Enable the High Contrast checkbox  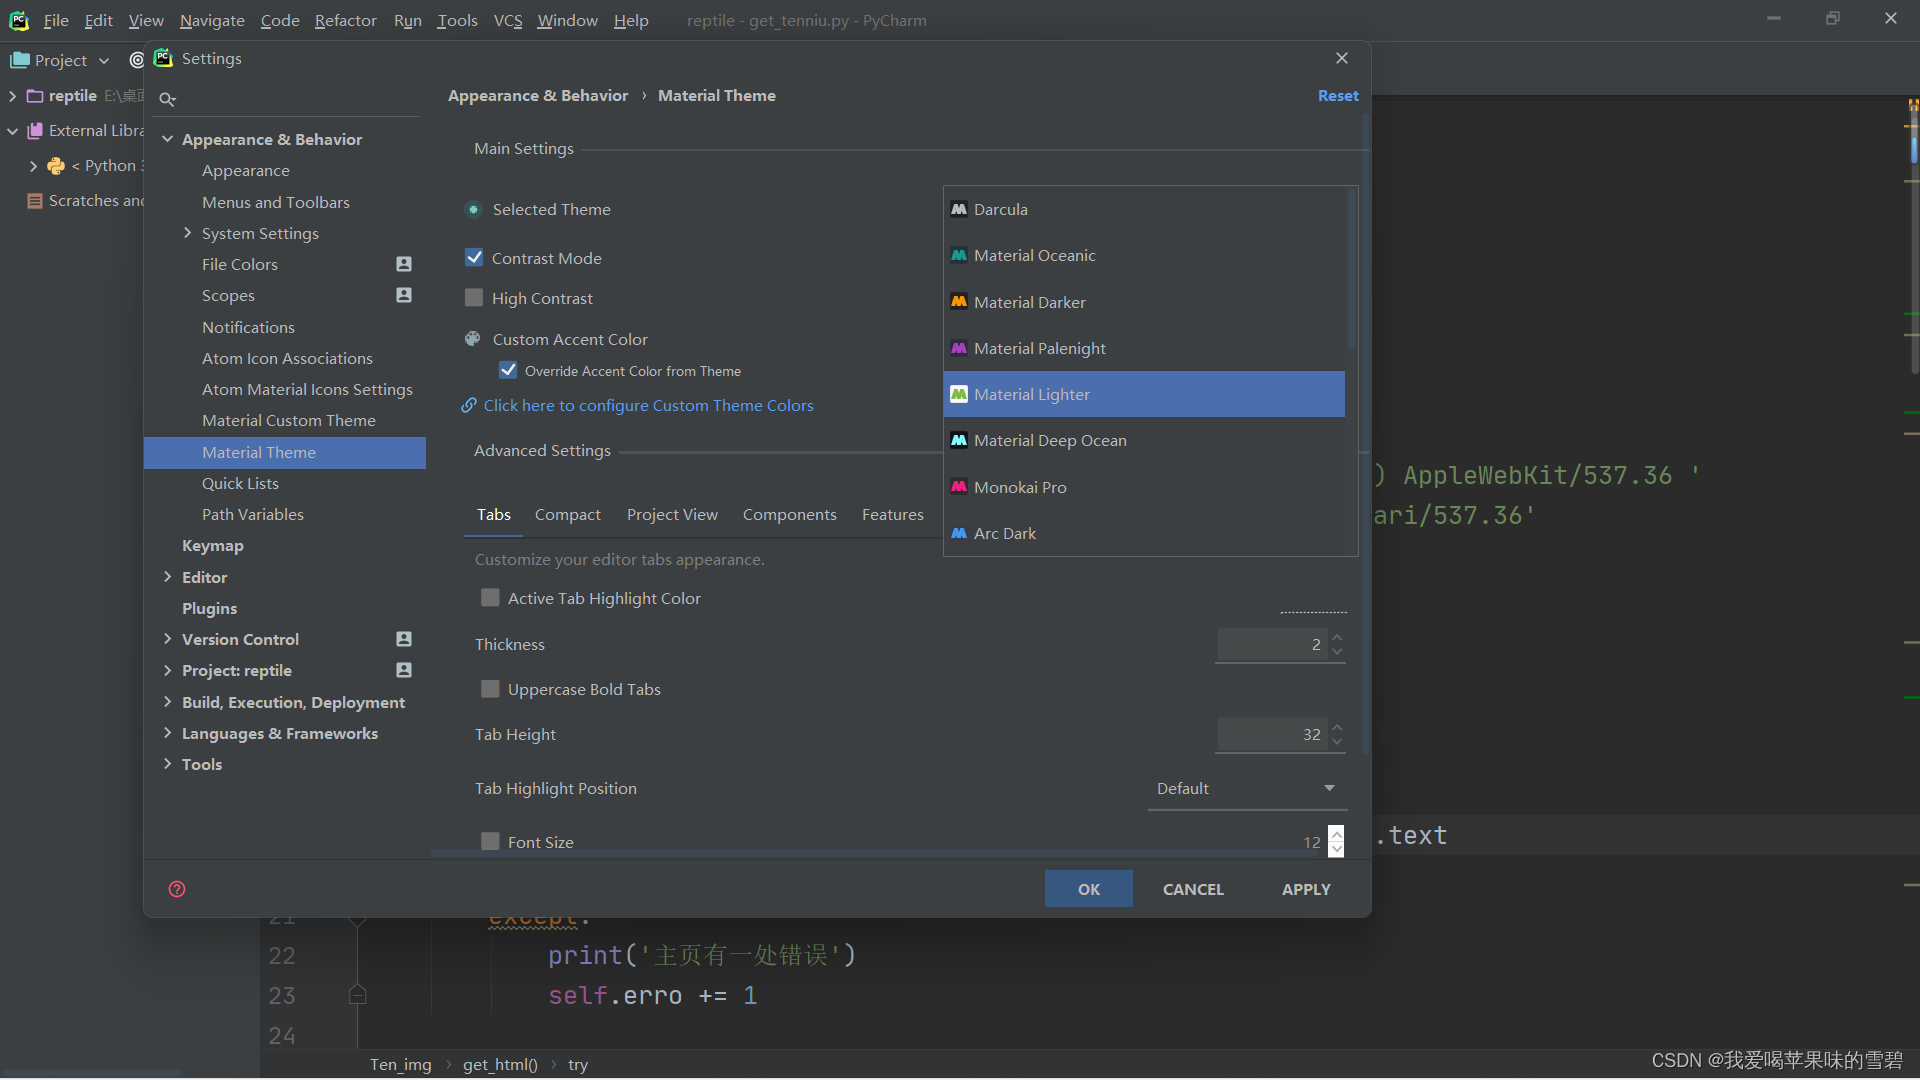(x=474, y=298)
